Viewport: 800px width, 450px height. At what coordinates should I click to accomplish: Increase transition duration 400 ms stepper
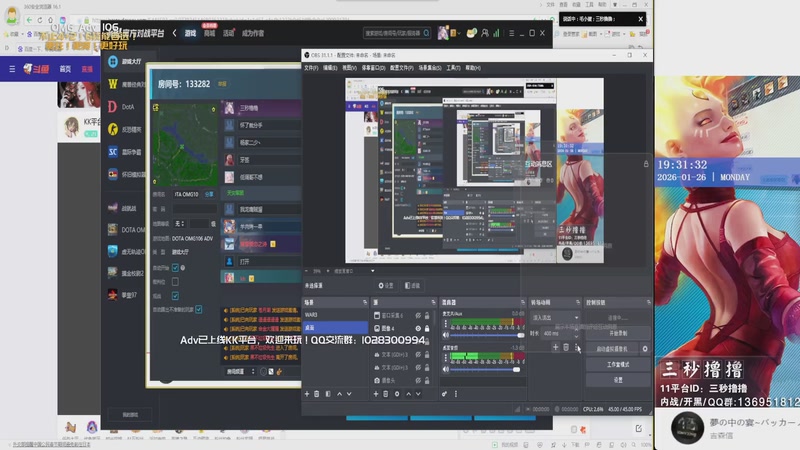click(577, 331)
